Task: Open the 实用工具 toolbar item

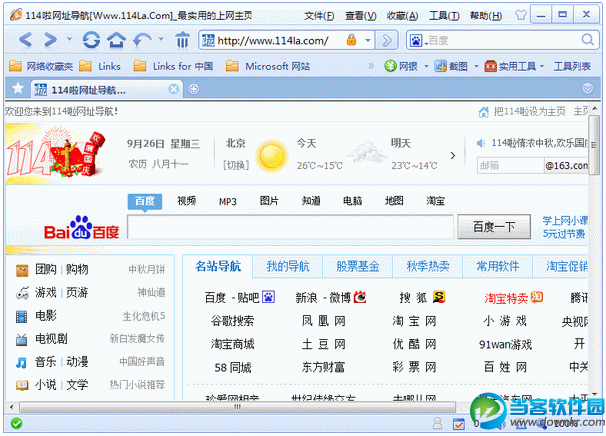Action: tap(511, 66)
